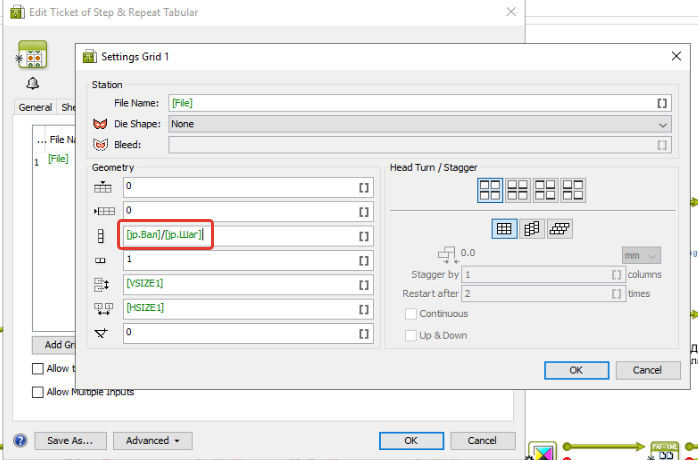The width and height of the screenshot is (698, 460).
Task: Select fourth head turn layout icon
Action: (x=573, y=190)
